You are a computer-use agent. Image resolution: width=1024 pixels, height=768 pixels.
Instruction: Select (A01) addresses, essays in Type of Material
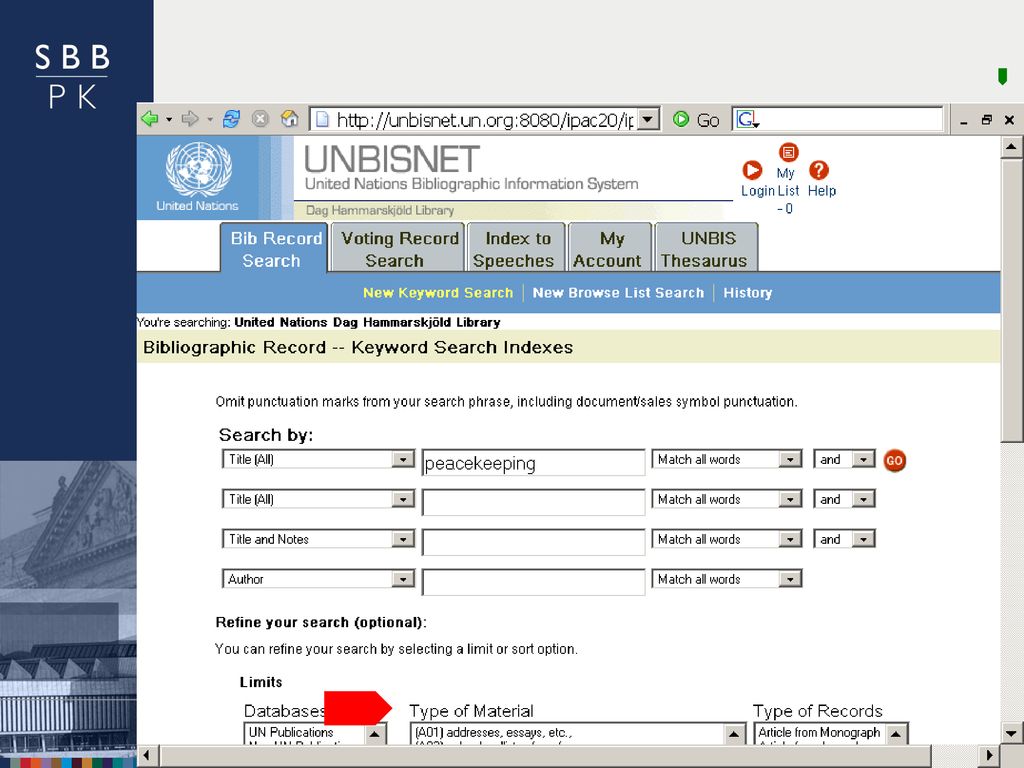[493, 733]
